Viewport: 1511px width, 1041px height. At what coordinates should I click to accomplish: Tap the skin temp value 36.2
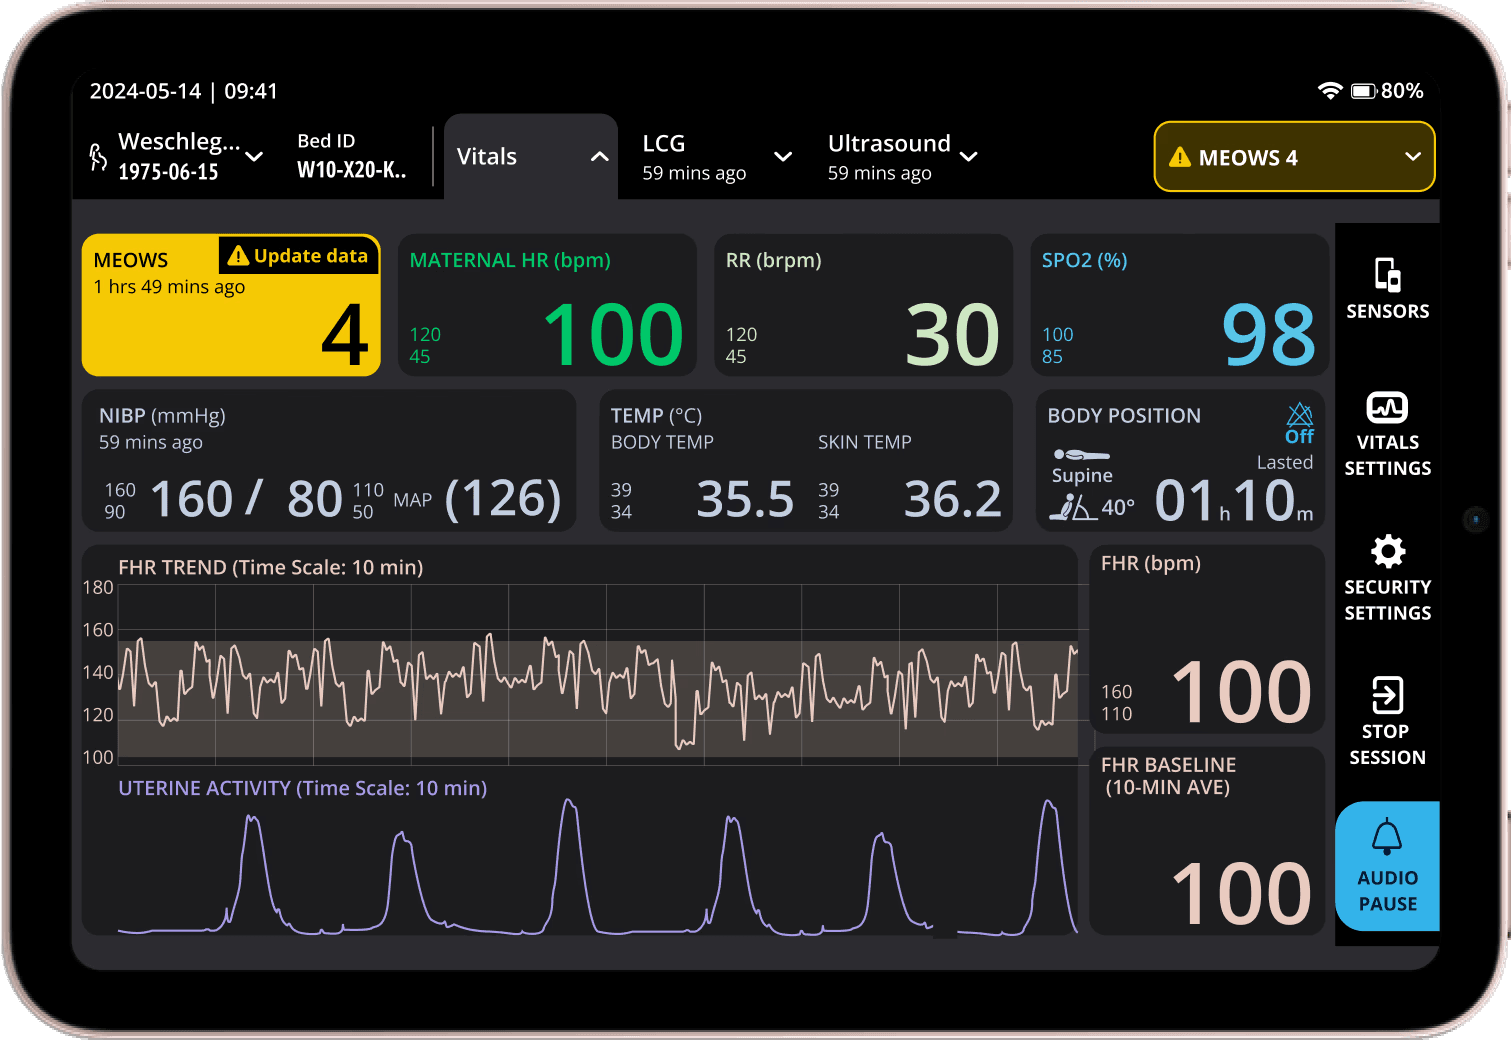[952, 499]
